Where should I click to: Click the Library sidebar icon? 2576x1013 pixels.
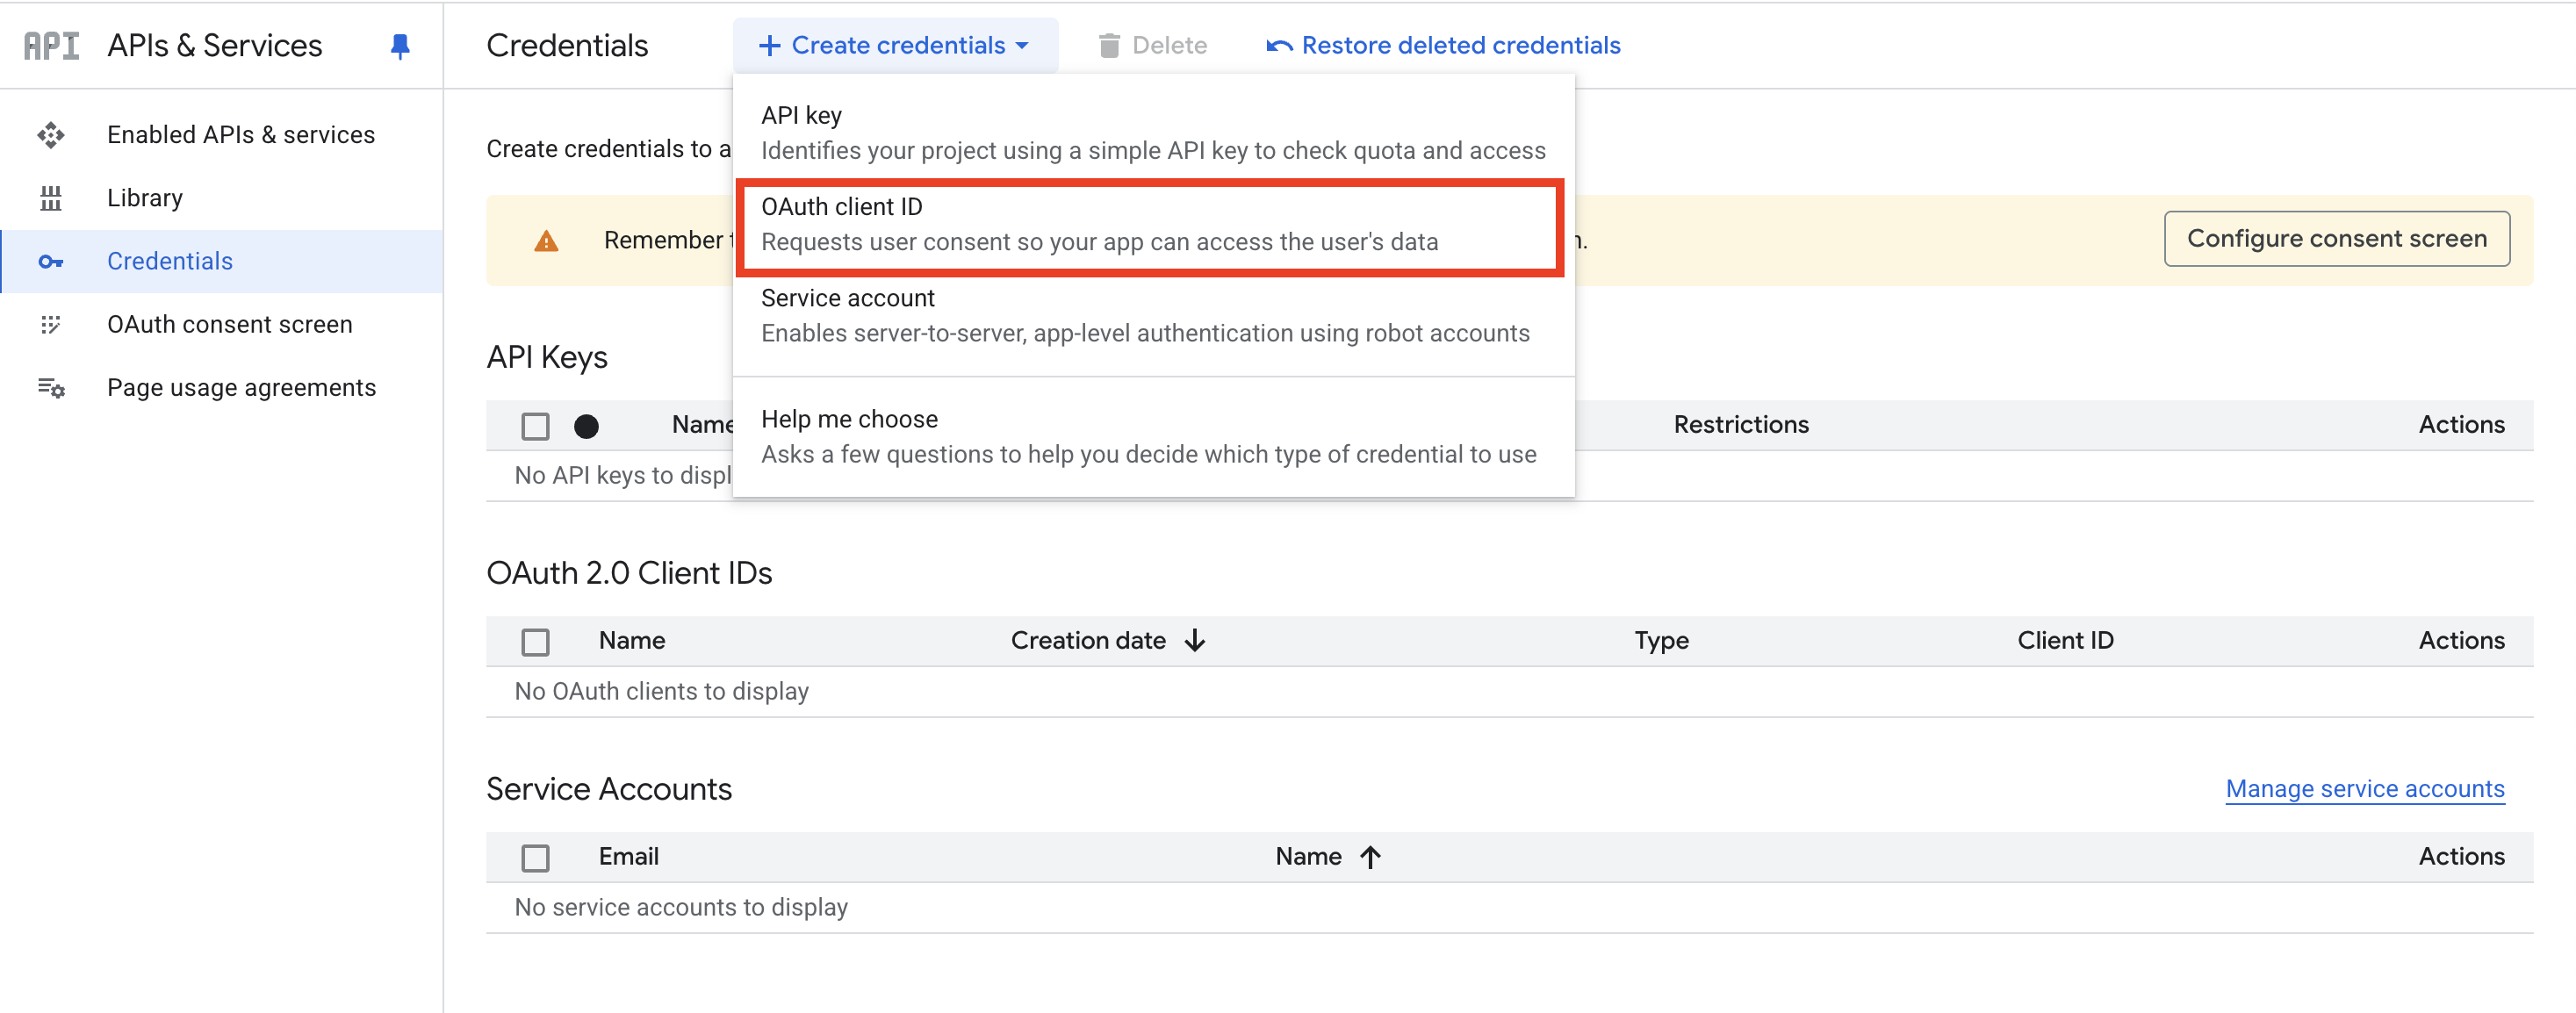51,198
